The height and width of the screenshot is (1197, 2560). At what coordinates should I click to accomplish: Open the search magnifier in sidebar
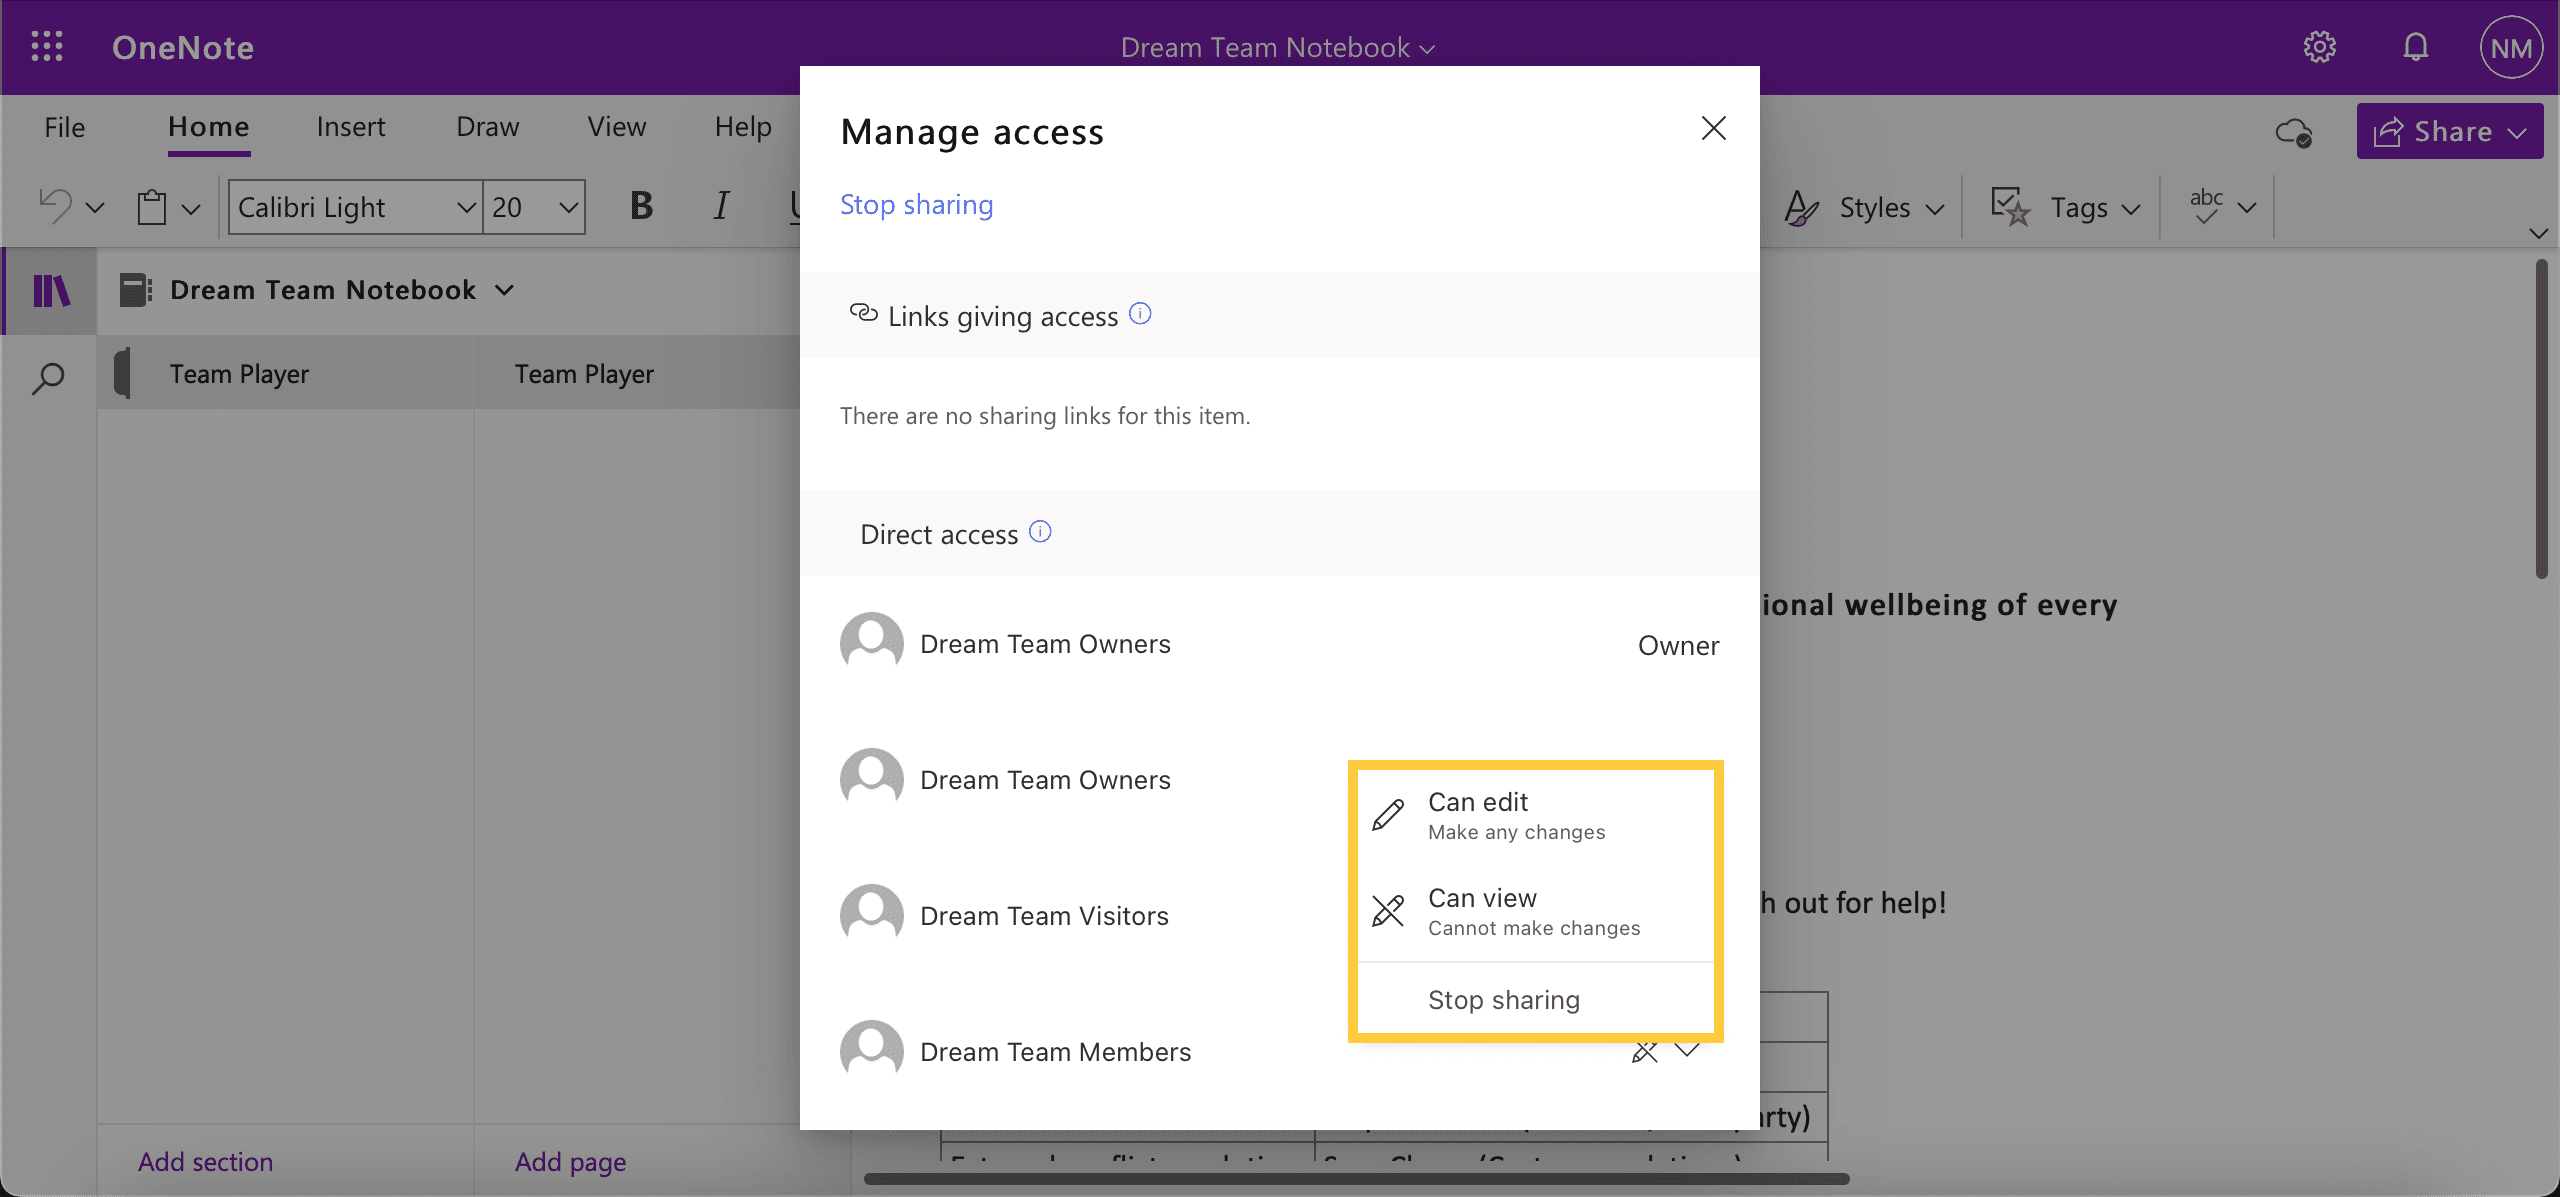(x=48, y=378)
